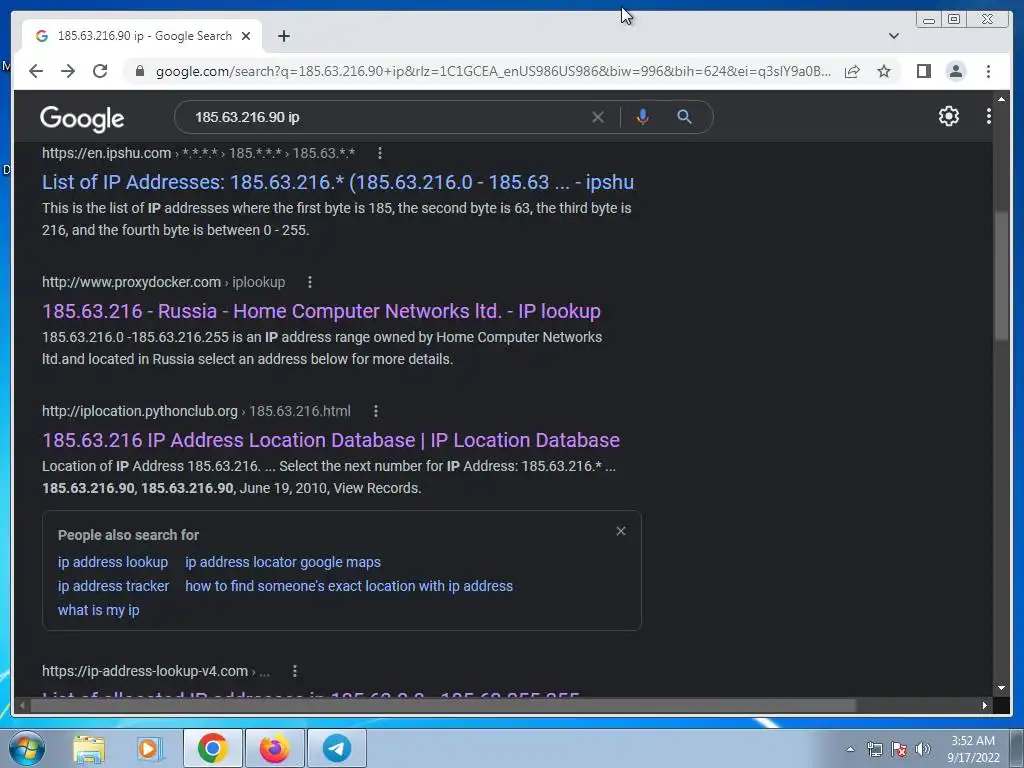Open the Chrome side panel icon
This screenshot has height=768, width=1024.
(923, 71)
